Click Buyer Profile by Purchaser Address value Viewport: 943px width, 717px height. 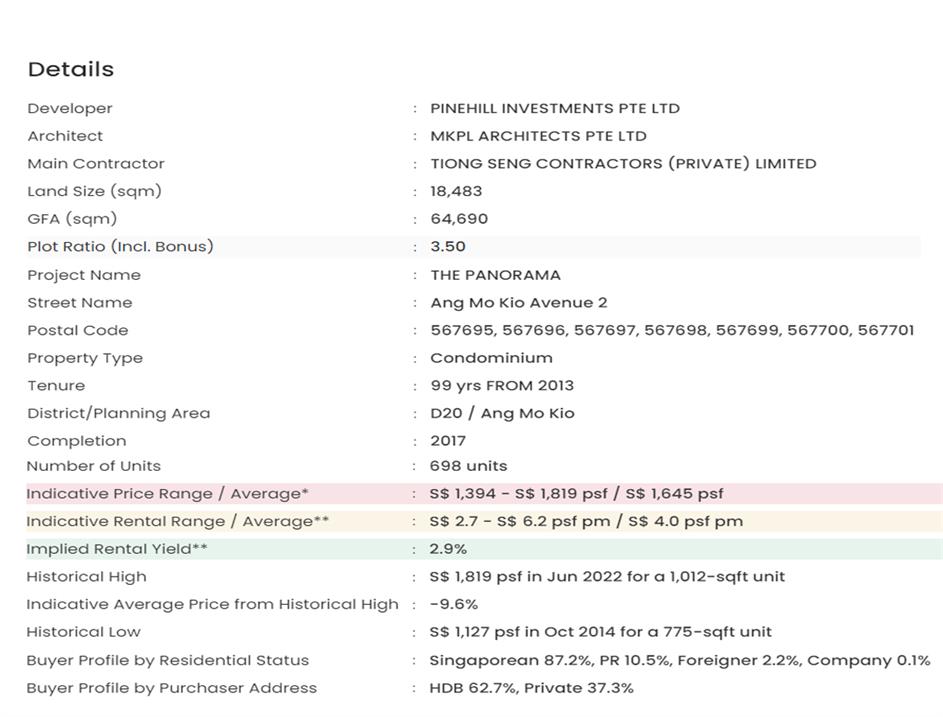click(x=531, y=688)
